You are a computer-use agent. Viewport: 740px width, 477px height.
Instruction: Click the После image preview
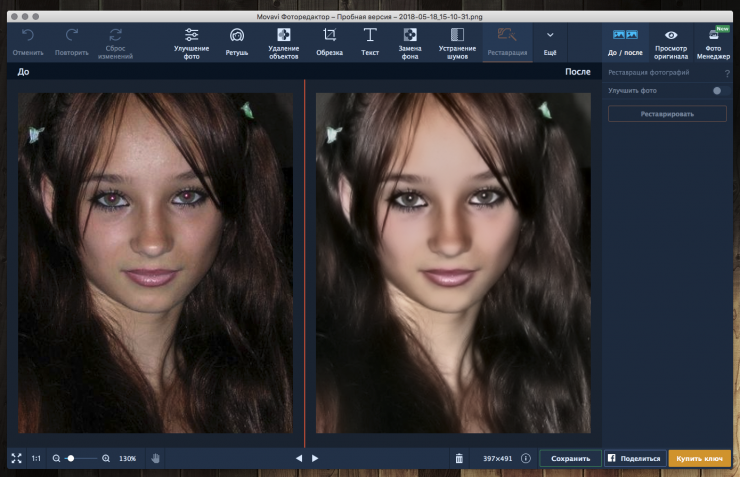pyautogui.click(x=453, y=263)
